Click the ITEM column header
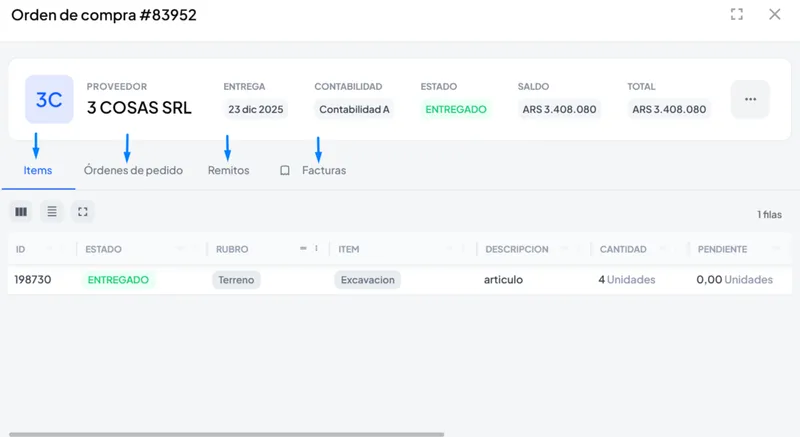Screen dimensions: 800x437 point(349,249)
